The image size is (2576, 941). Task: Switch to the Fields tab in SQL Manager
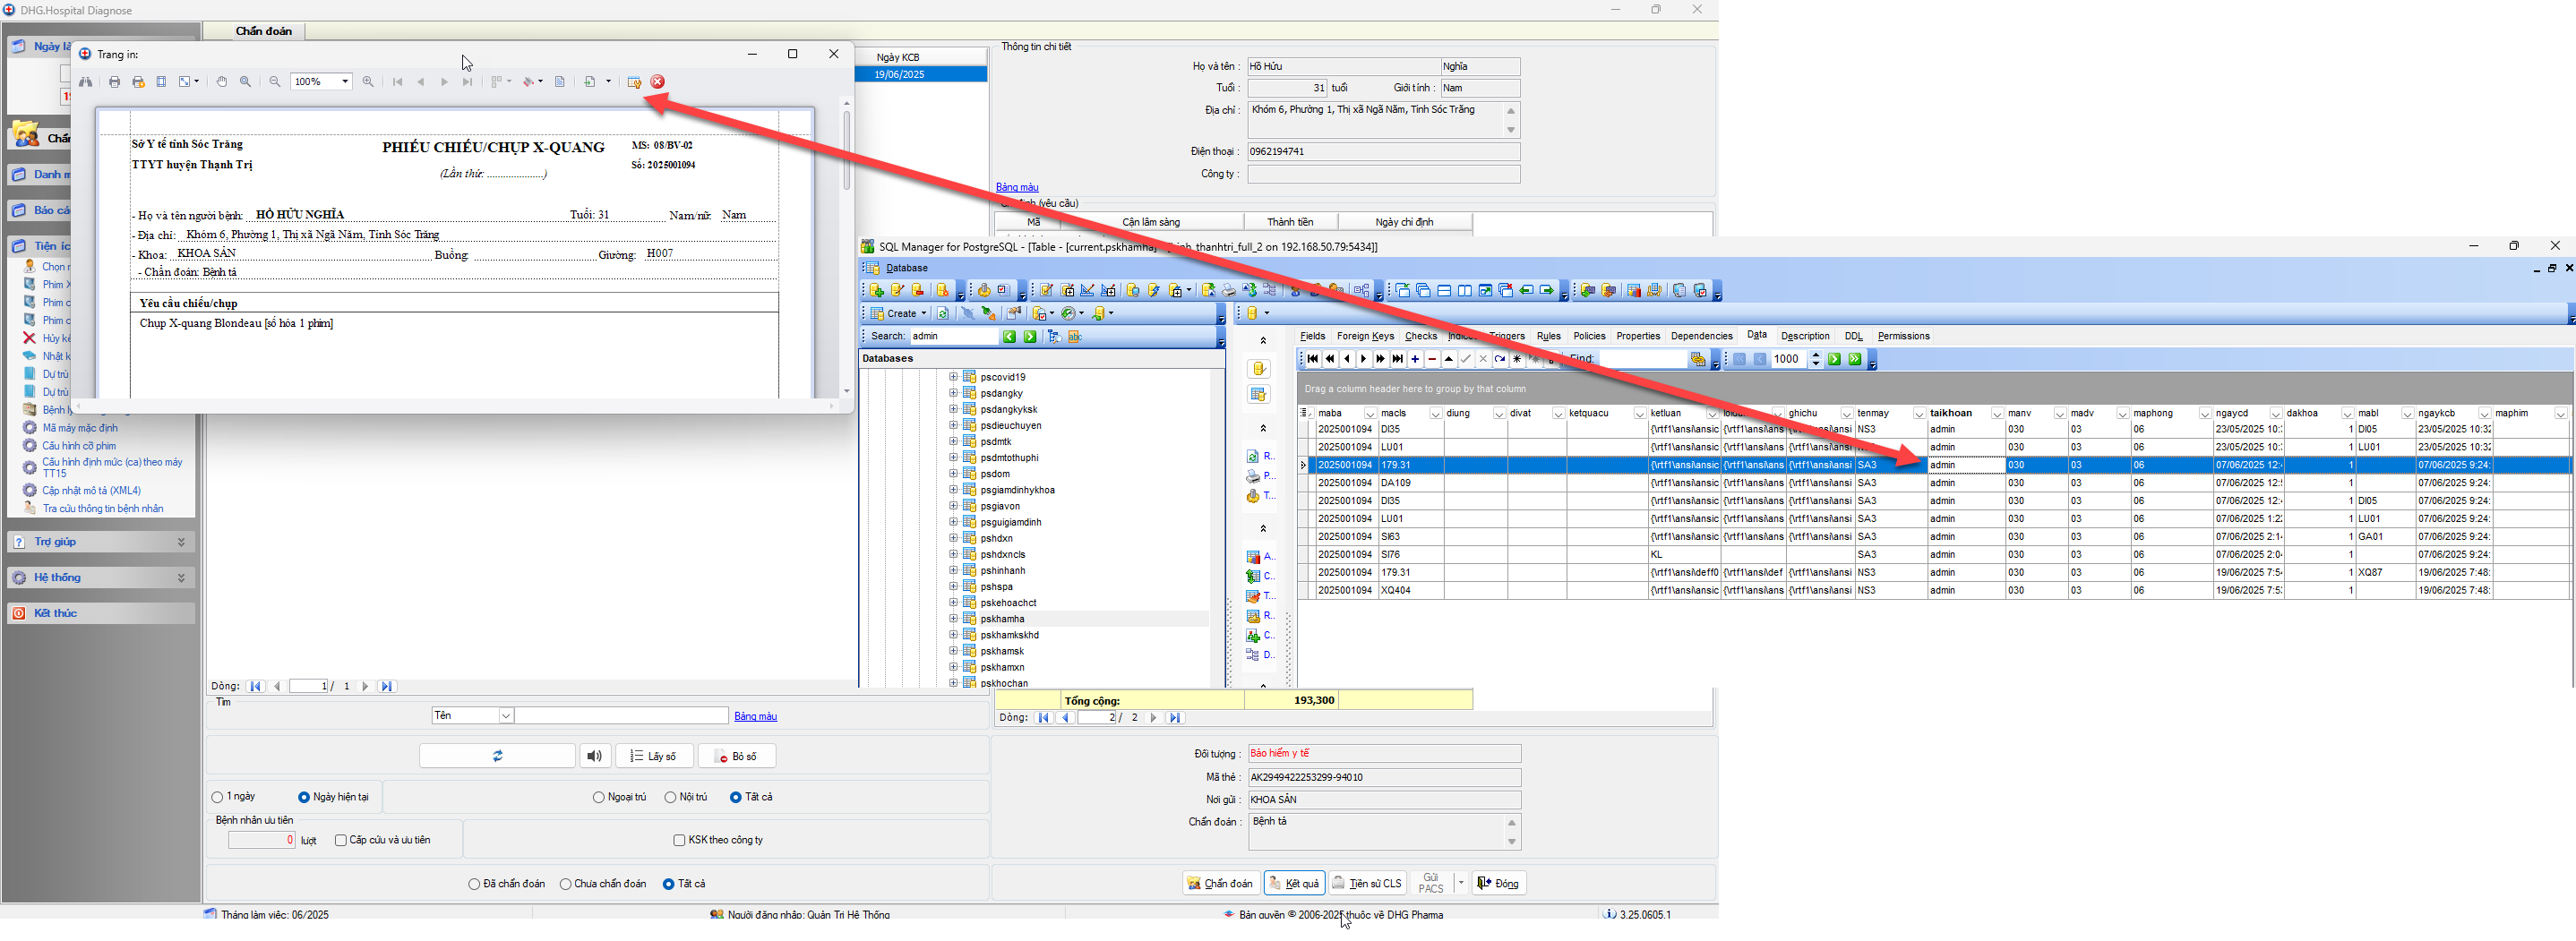(x=1312, y=336)
